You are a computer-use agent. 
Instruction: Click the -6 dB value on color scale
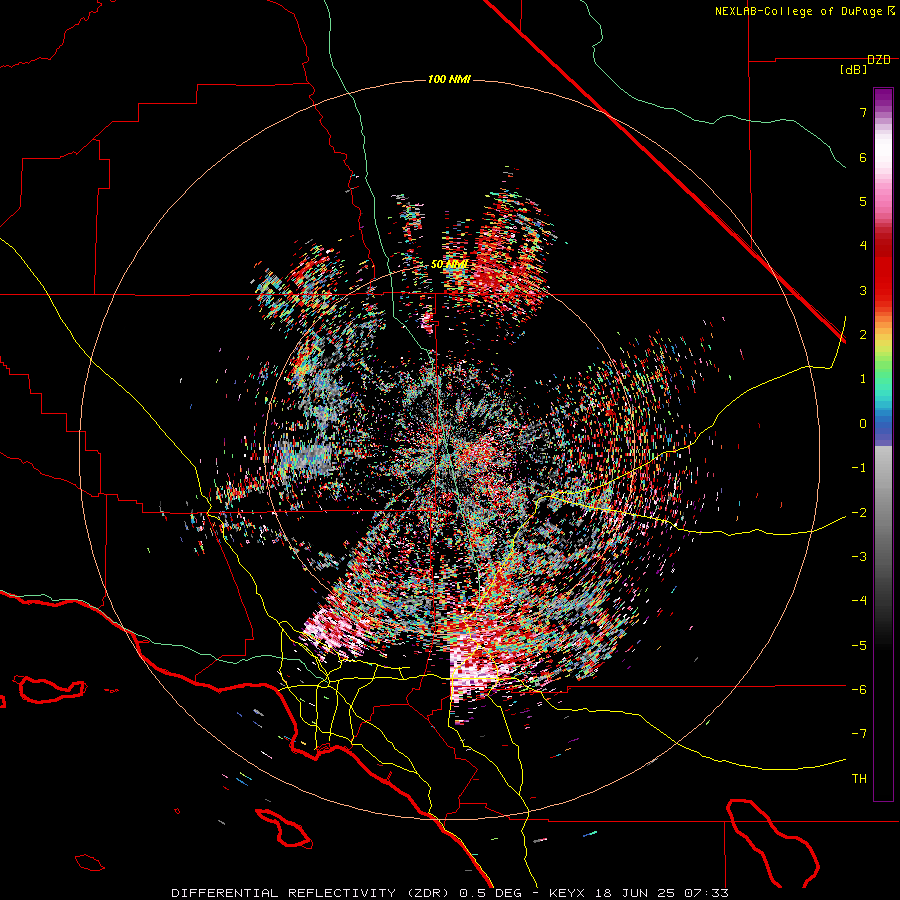point(859,690)
